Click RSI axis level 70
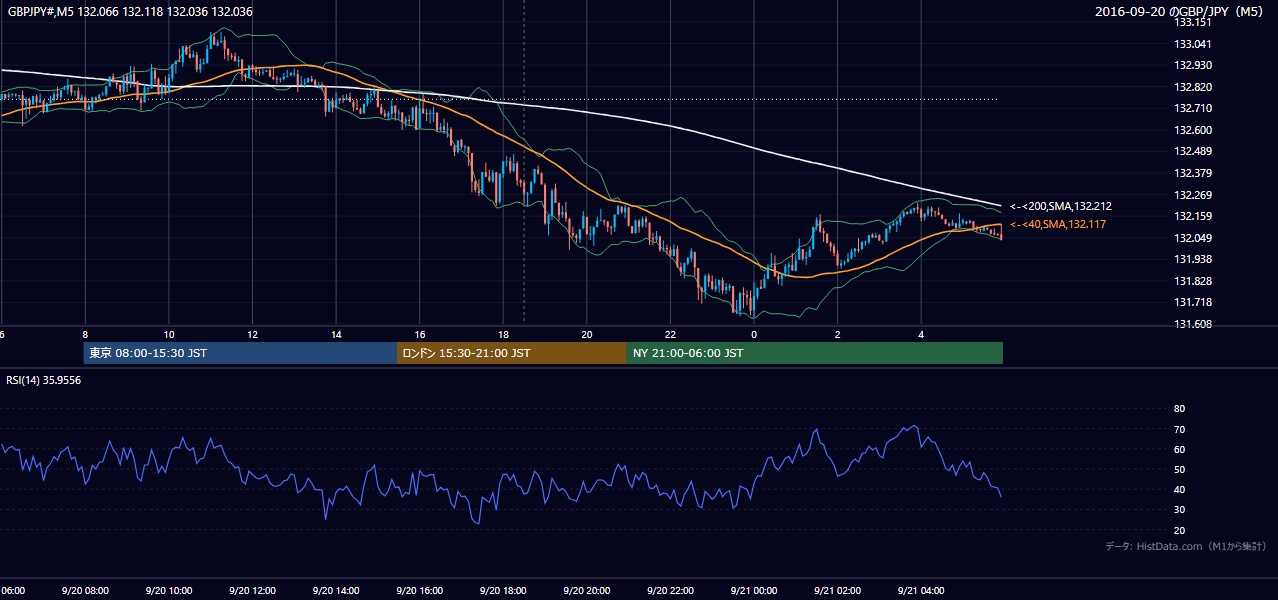Screen dimensions: 1278x600 pyautogui.click(x=1180, y=430)
